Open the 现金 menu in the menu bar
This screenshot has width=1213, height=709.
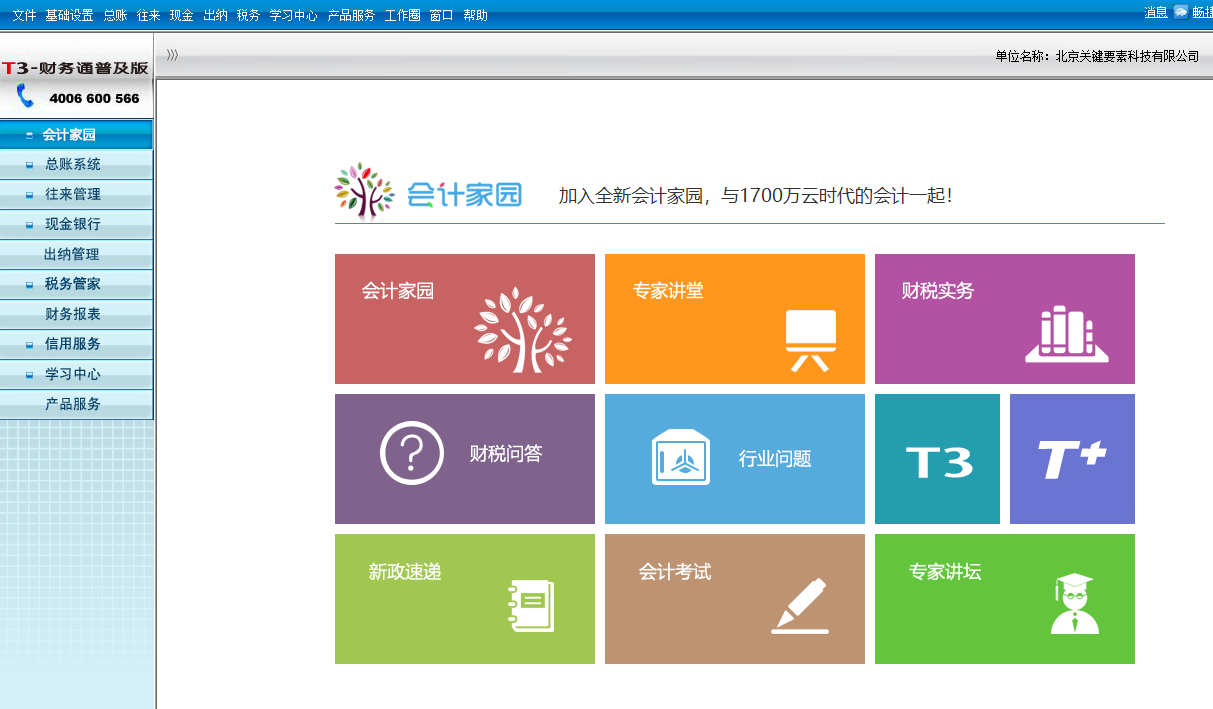[181, 15]
